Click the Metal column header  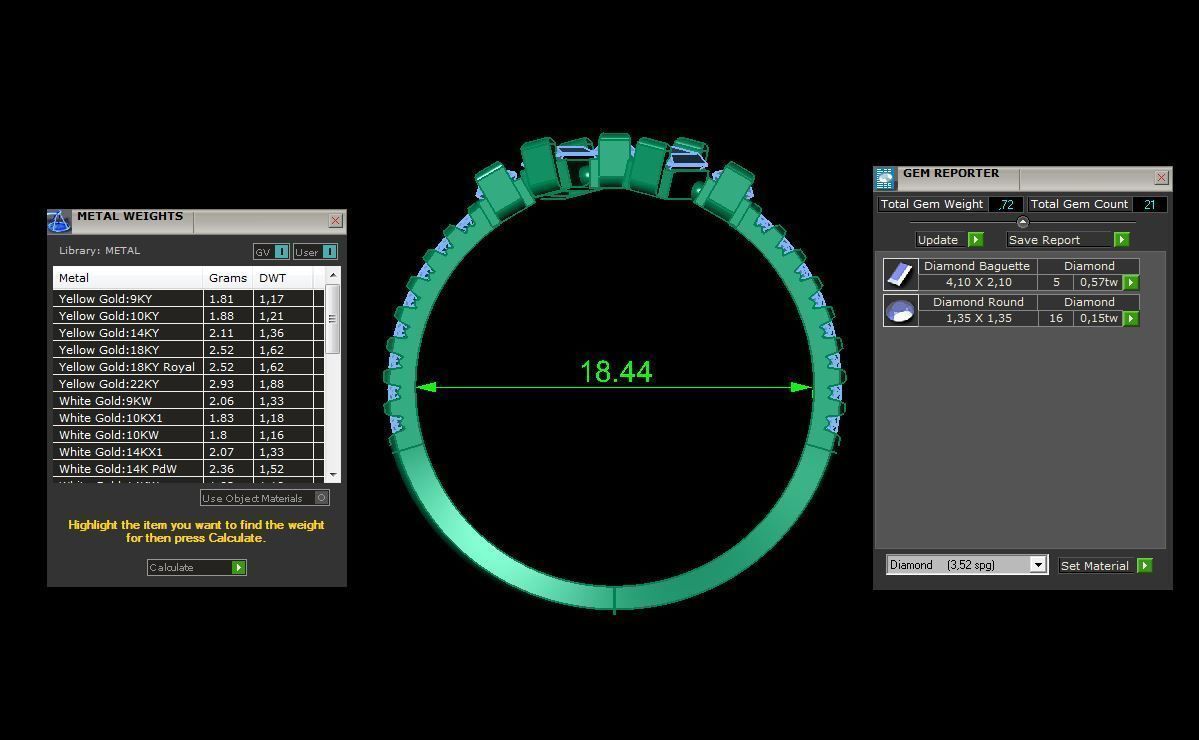pyautogui.click(x=128, y=278)
